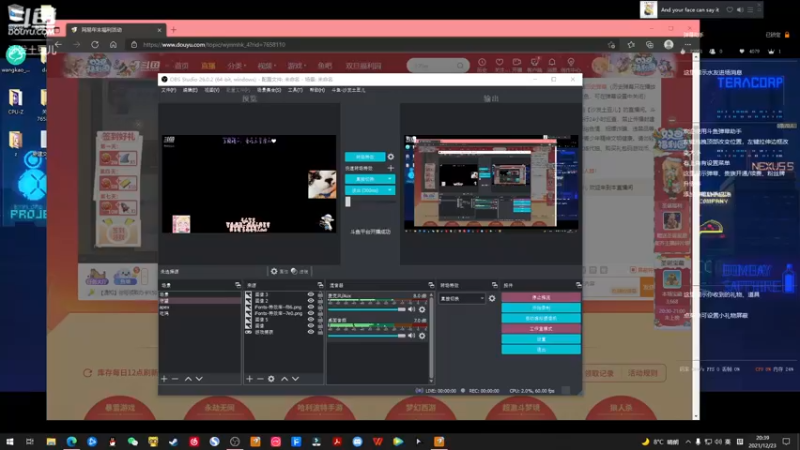
Task: Click the transition T-bar slider handle
Action: pos(348,202)
